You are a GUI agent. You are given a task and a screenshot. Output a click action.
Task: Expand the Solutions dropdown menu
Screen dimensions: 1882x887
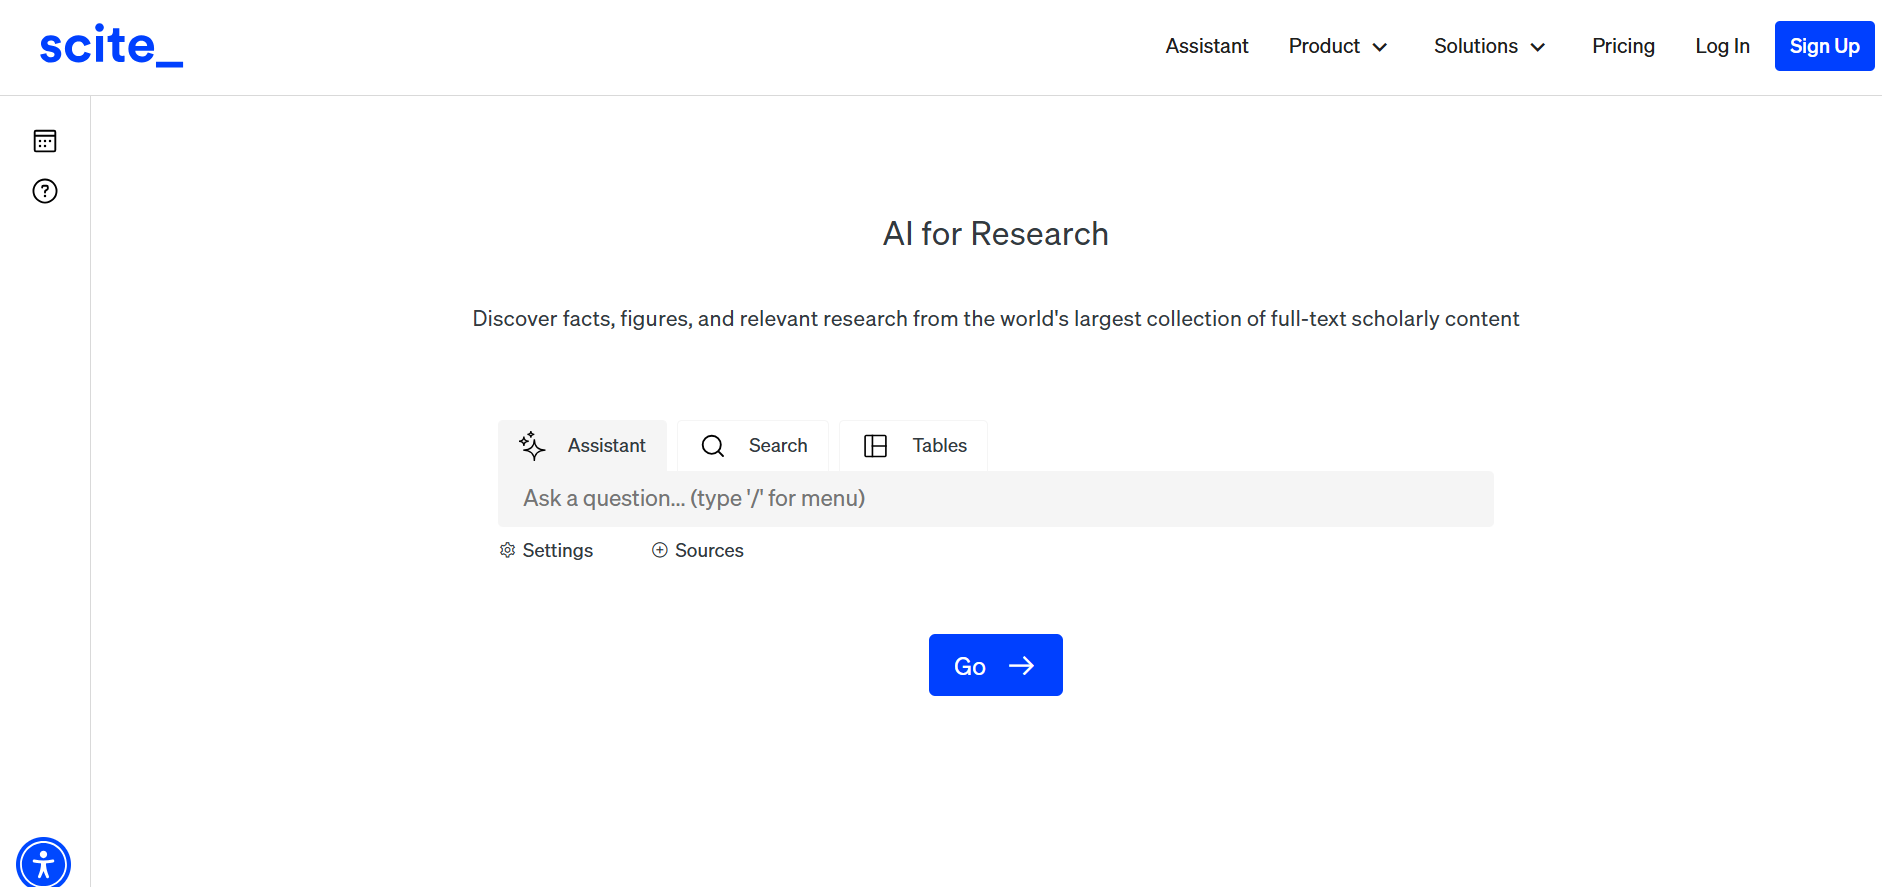(x=1489, y=46)
